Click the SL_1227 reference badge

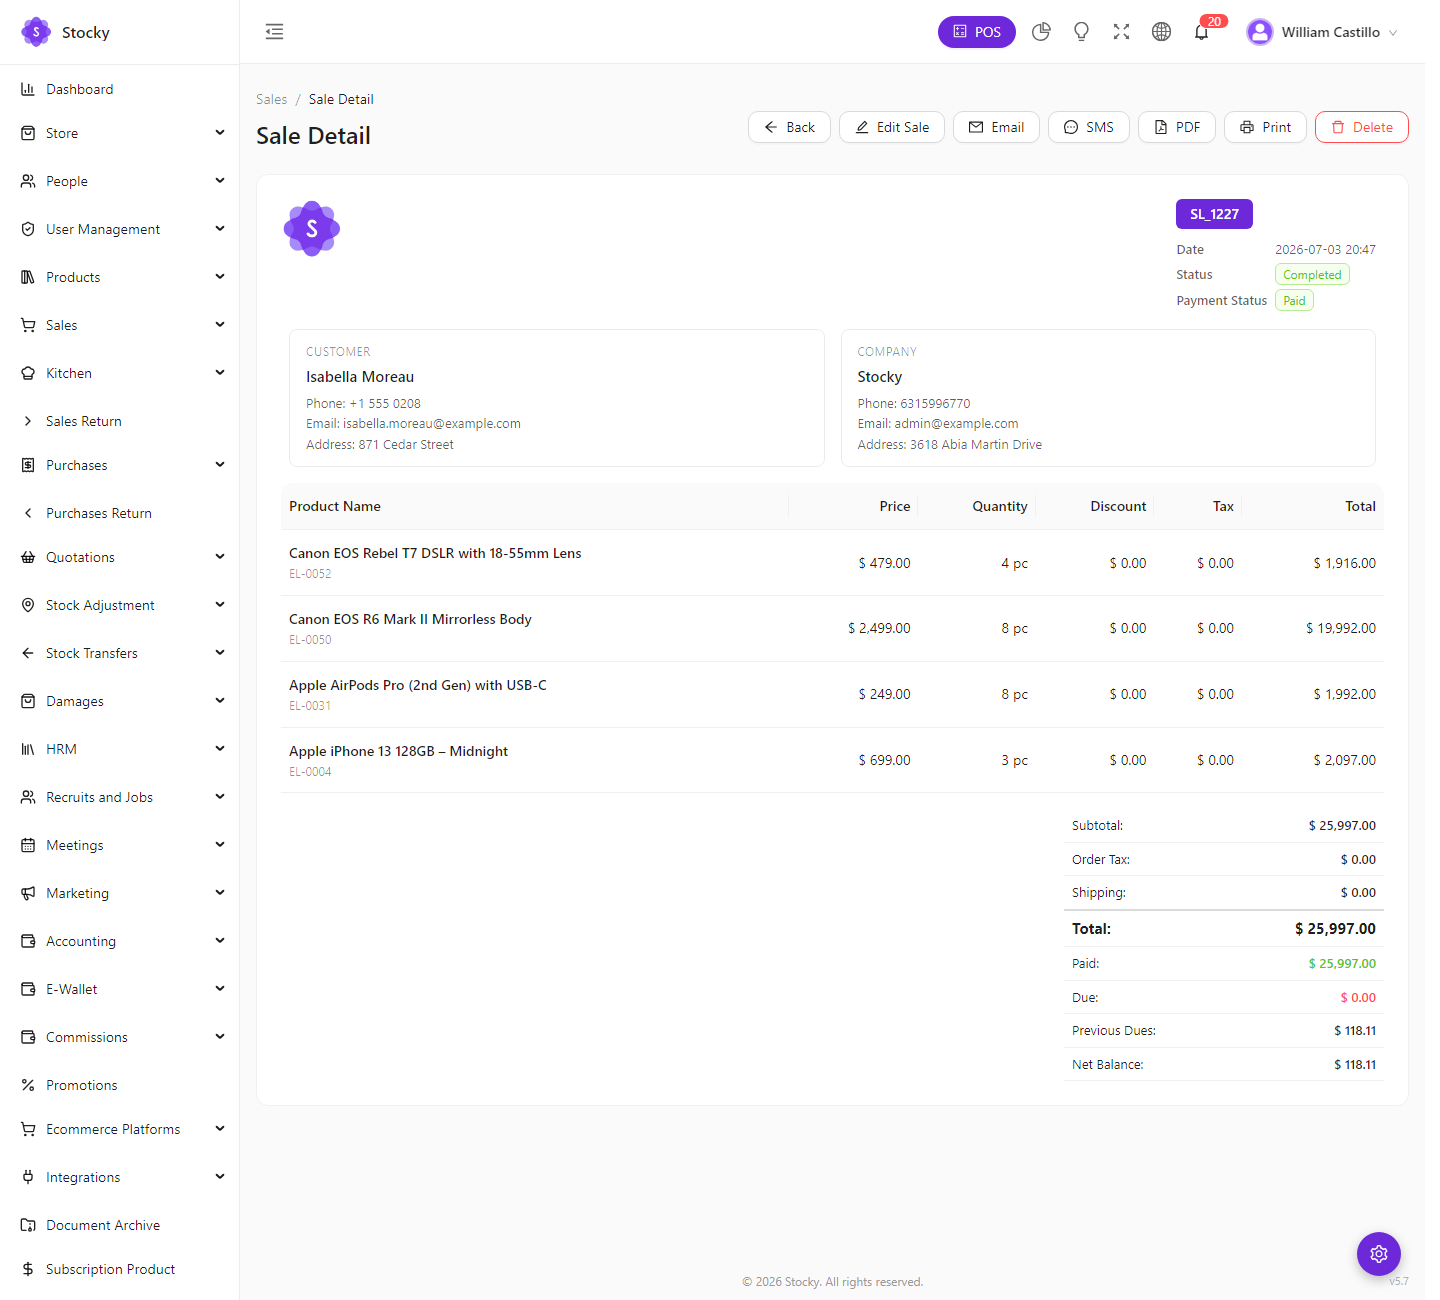tap(1214, 214)
